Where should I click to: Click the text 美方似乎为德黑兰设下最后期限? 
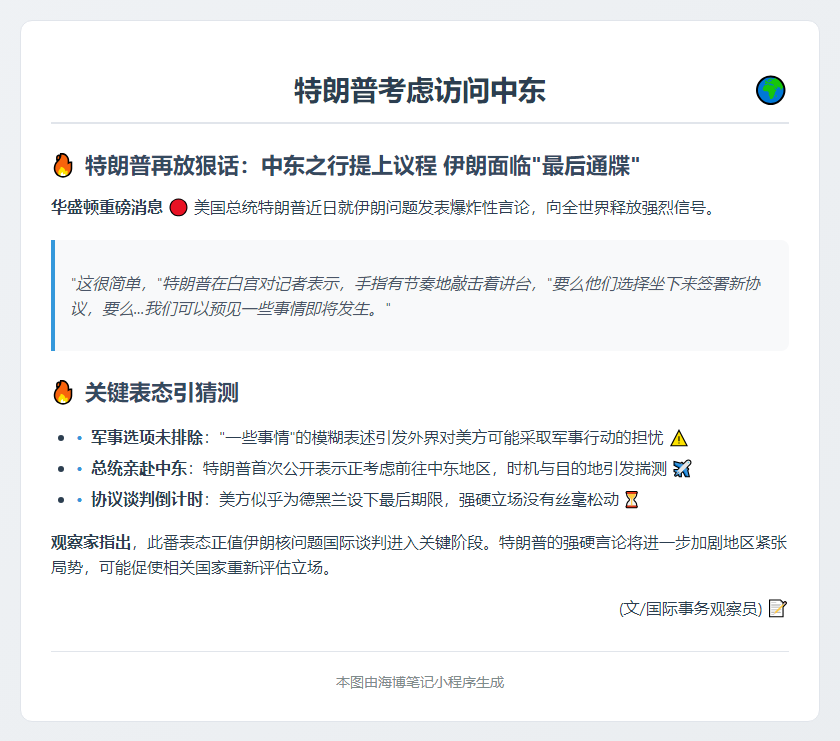[331, 500]
